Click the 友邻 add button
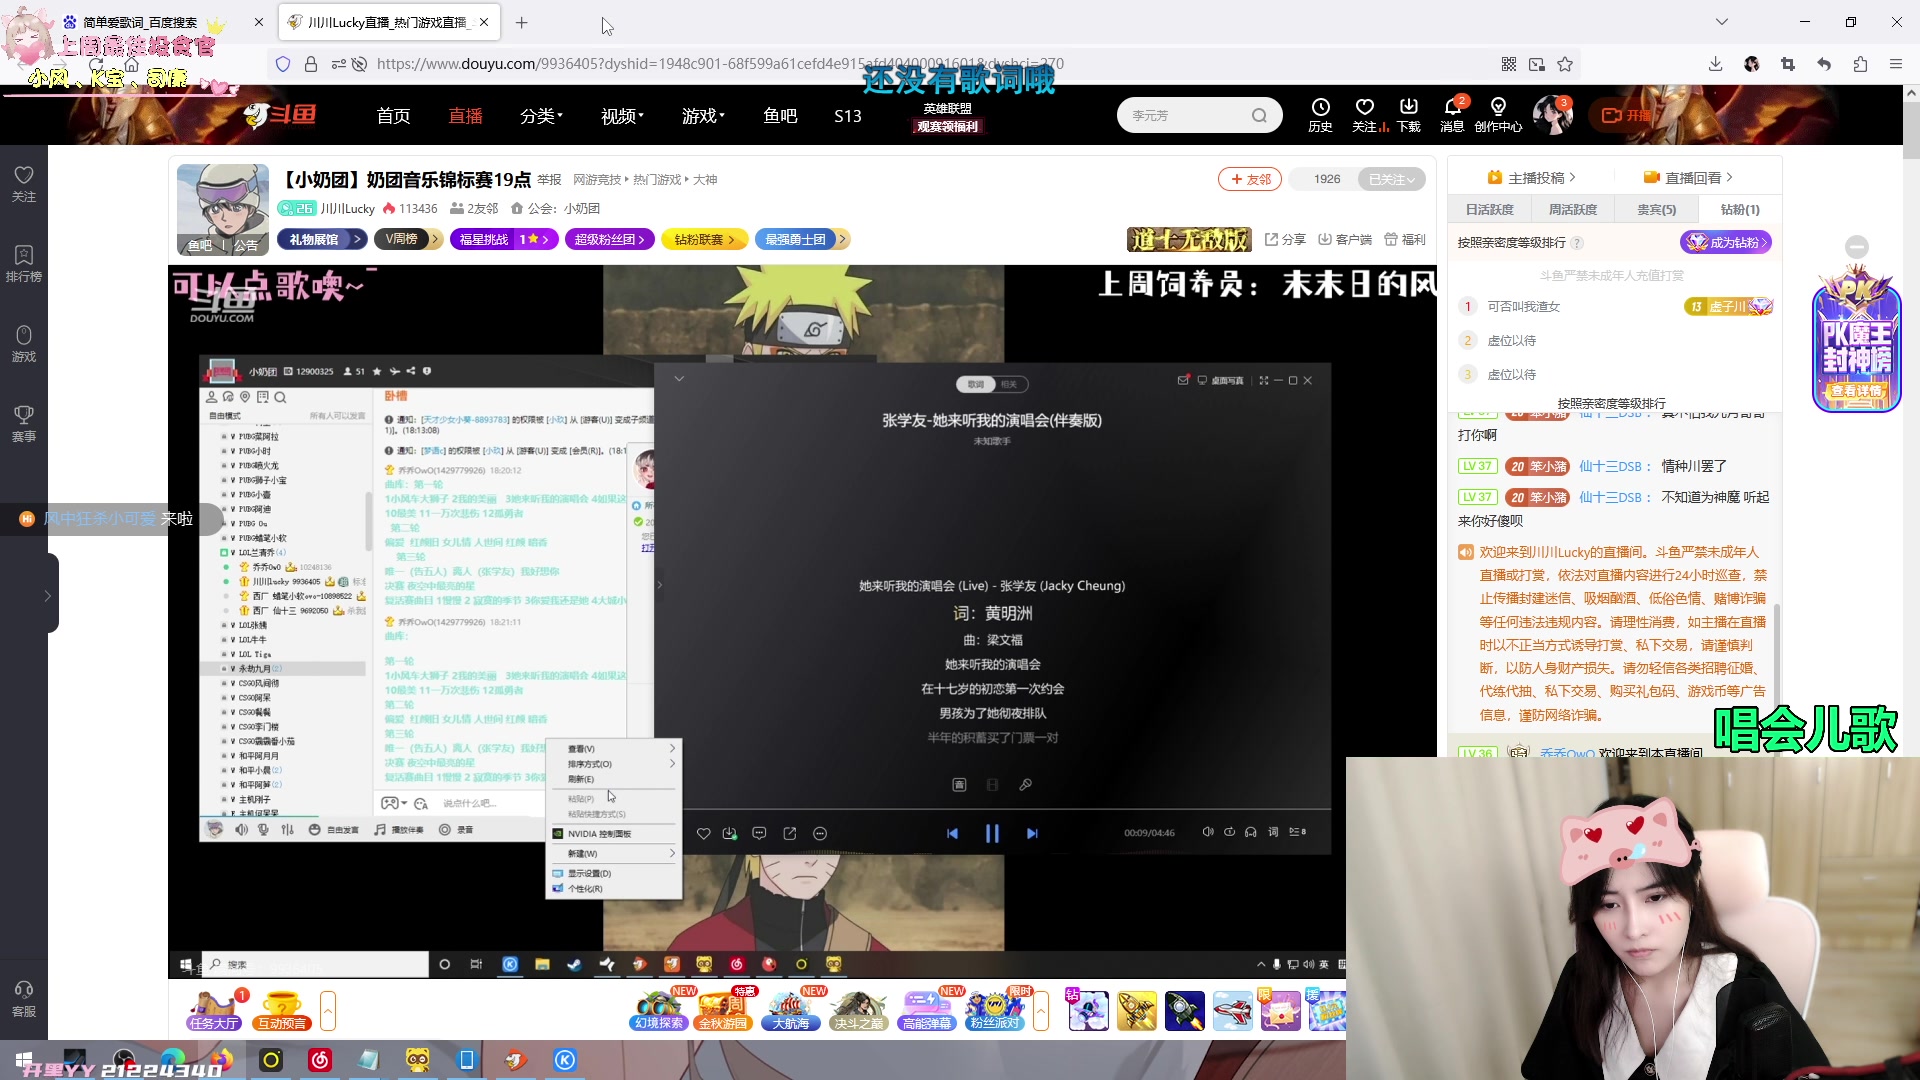 click(1250, 179)
